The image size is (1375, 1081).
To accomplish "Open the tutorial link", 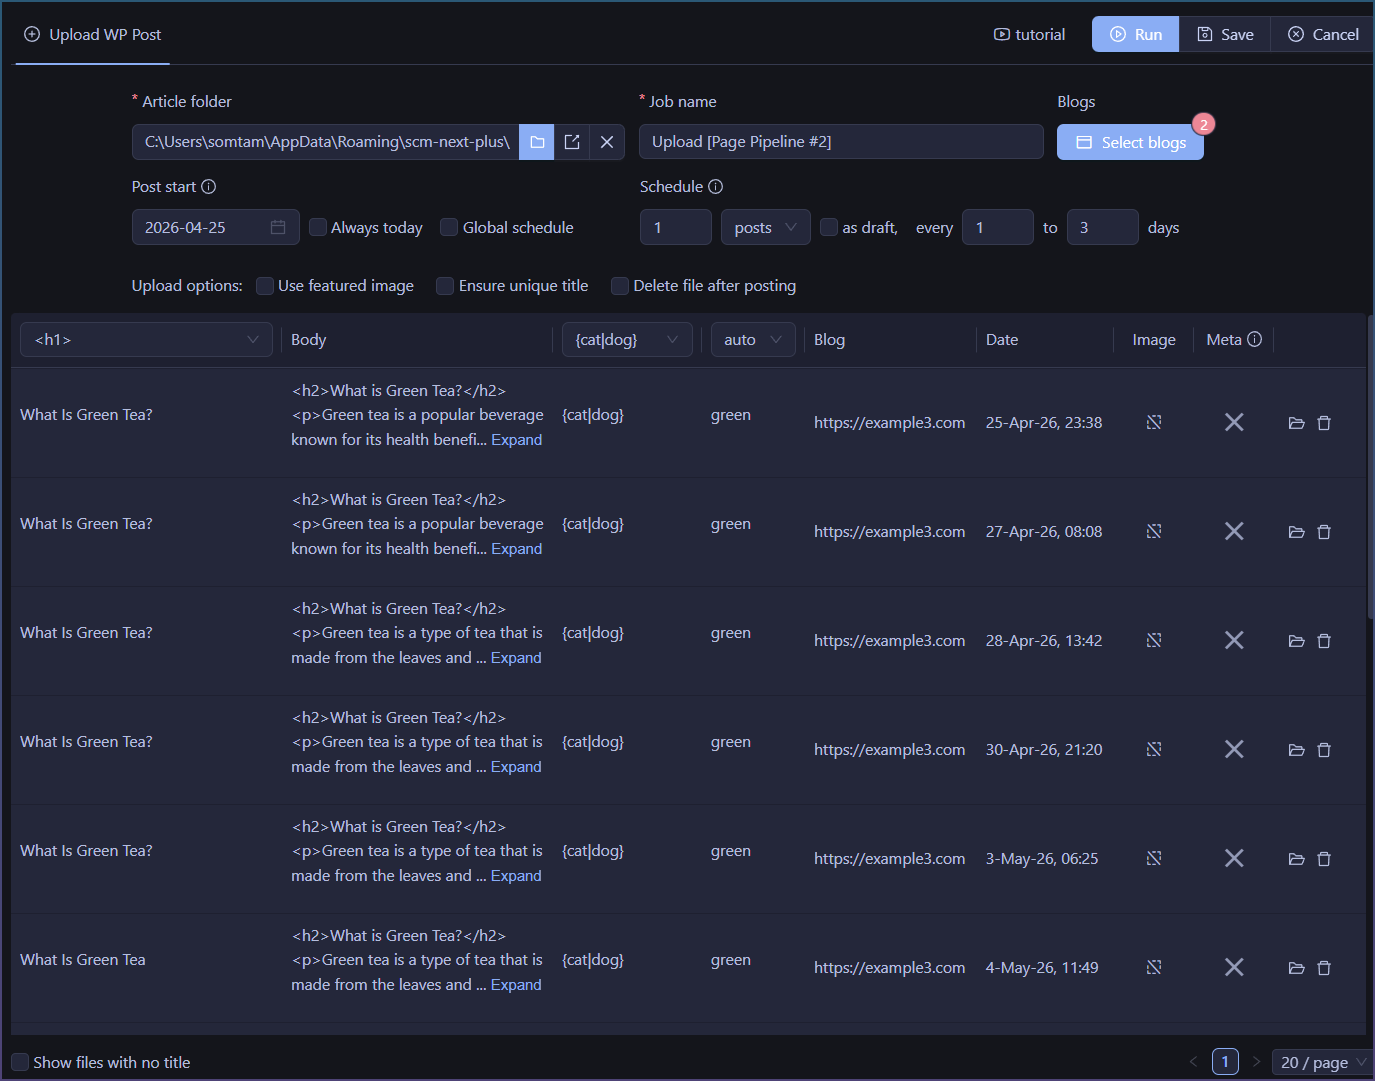I will pyautogui.click(x=1029, y=35).
